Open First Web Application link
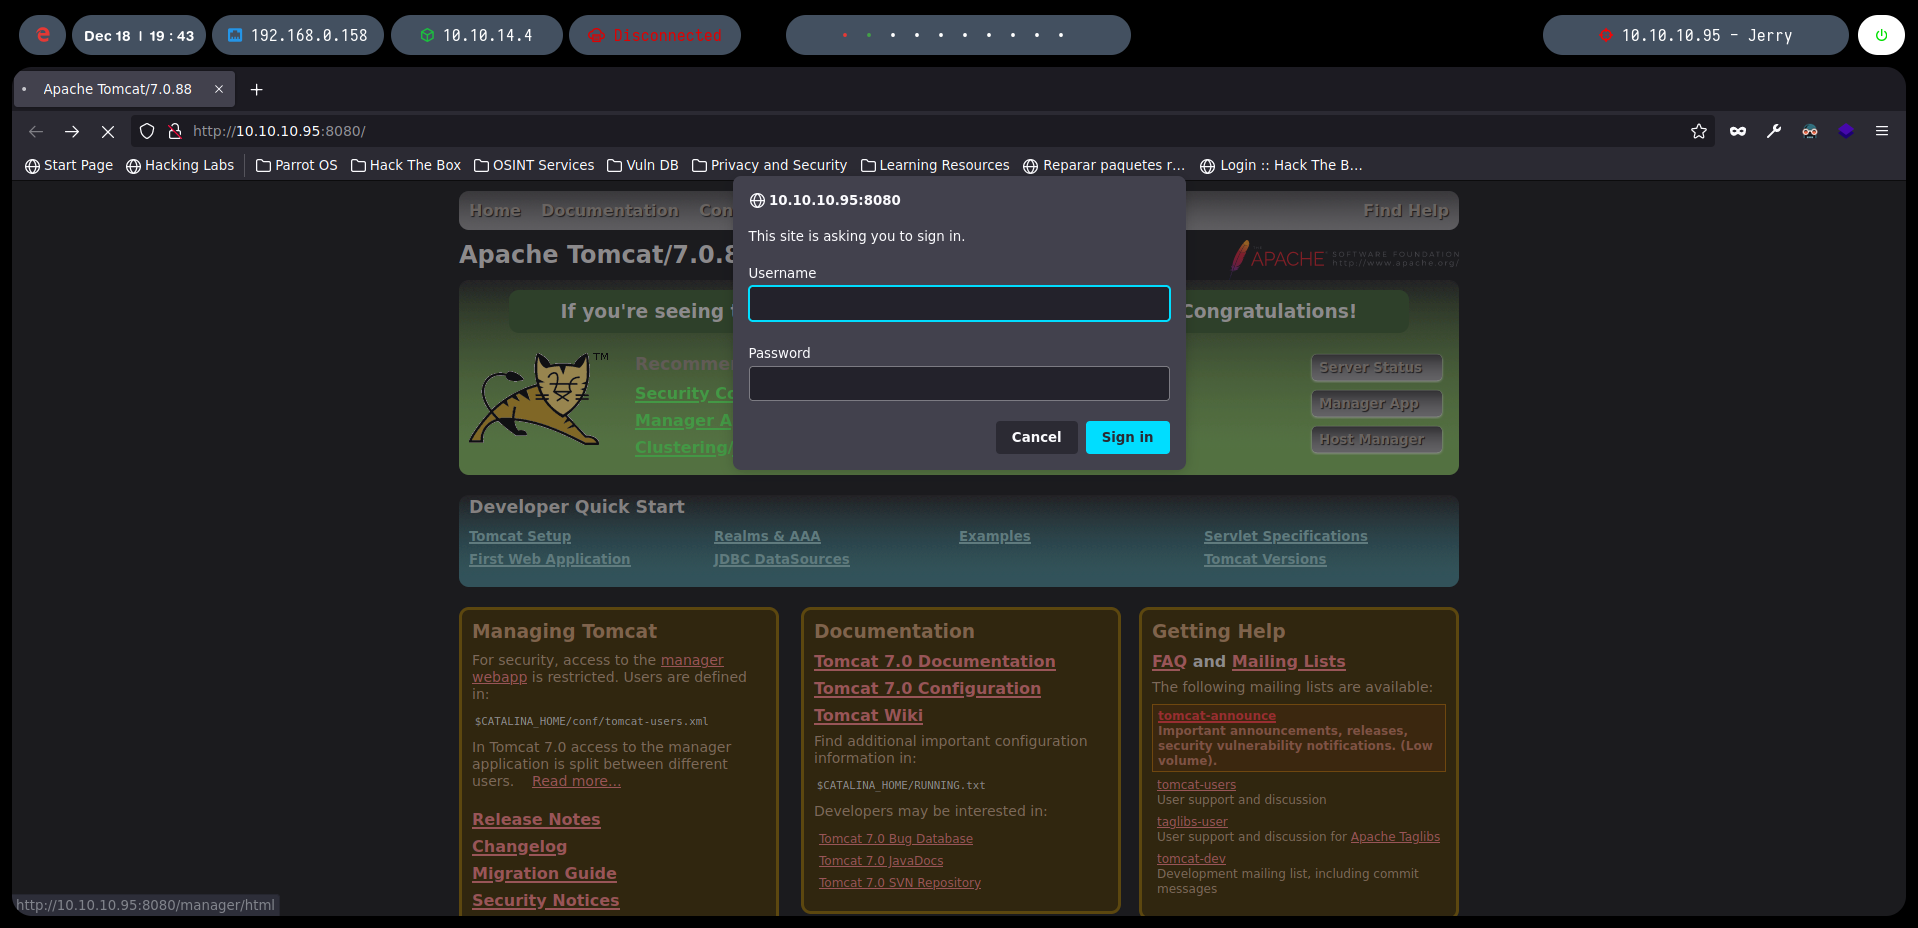The image size is (1918, 928). point(550,560)
